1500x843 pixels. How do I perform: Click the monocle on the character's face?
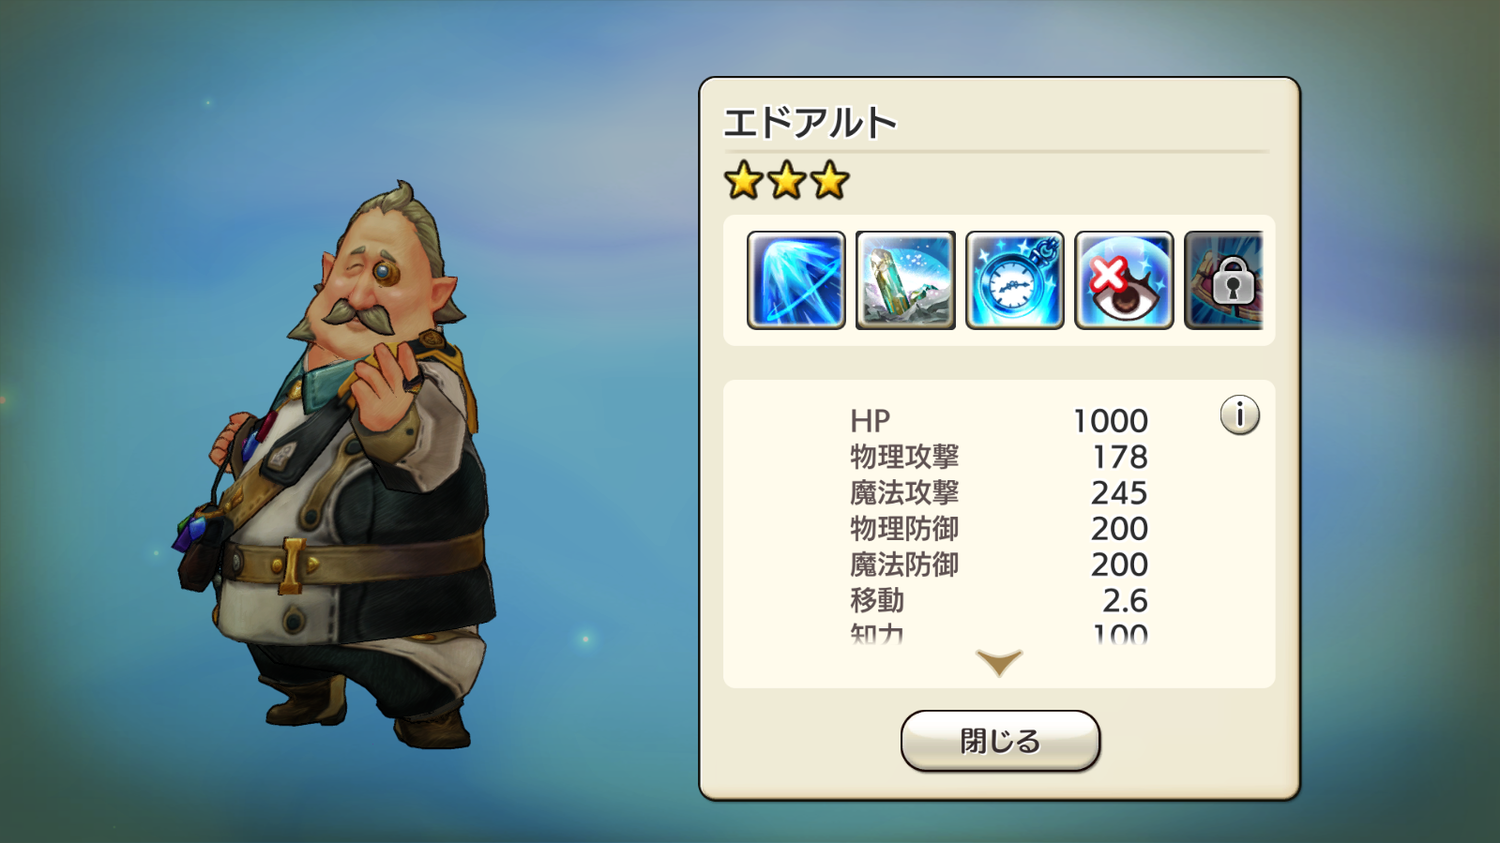point(384,272)
